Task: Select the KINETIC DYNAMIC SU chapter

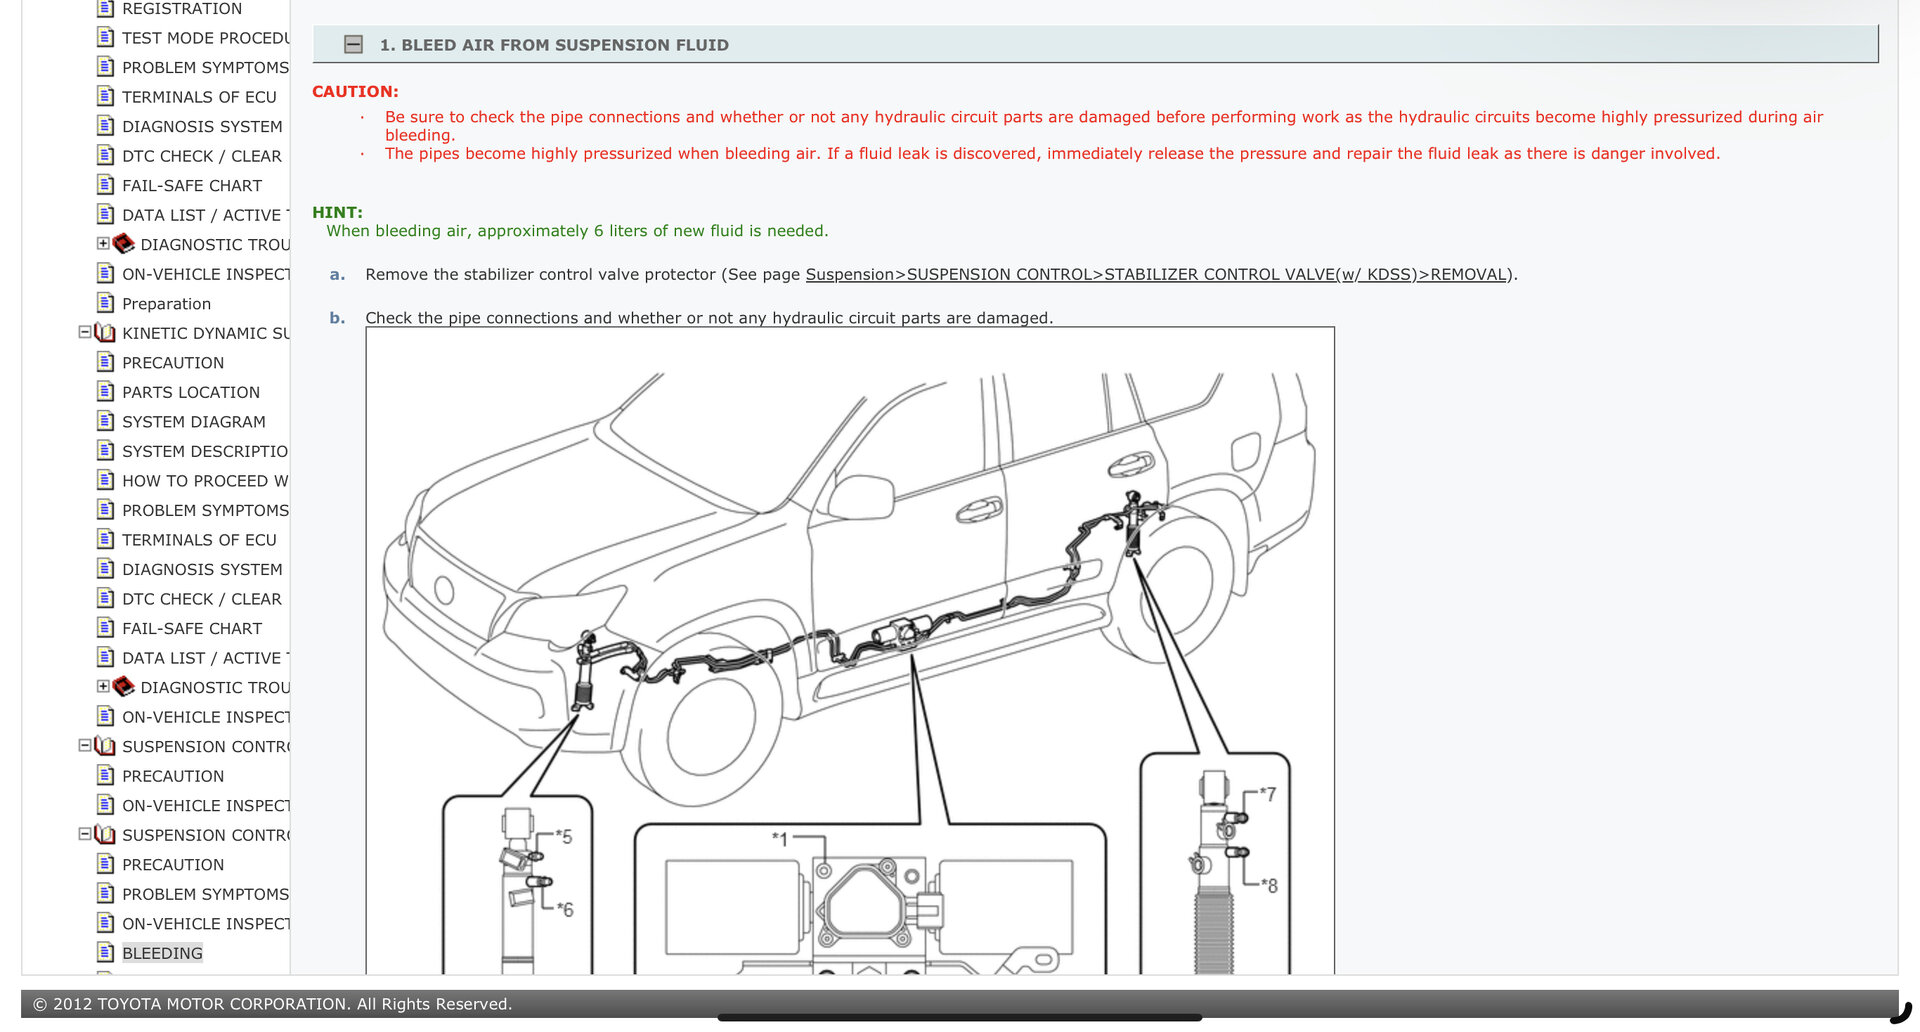Action: click(x=205, y=333)
